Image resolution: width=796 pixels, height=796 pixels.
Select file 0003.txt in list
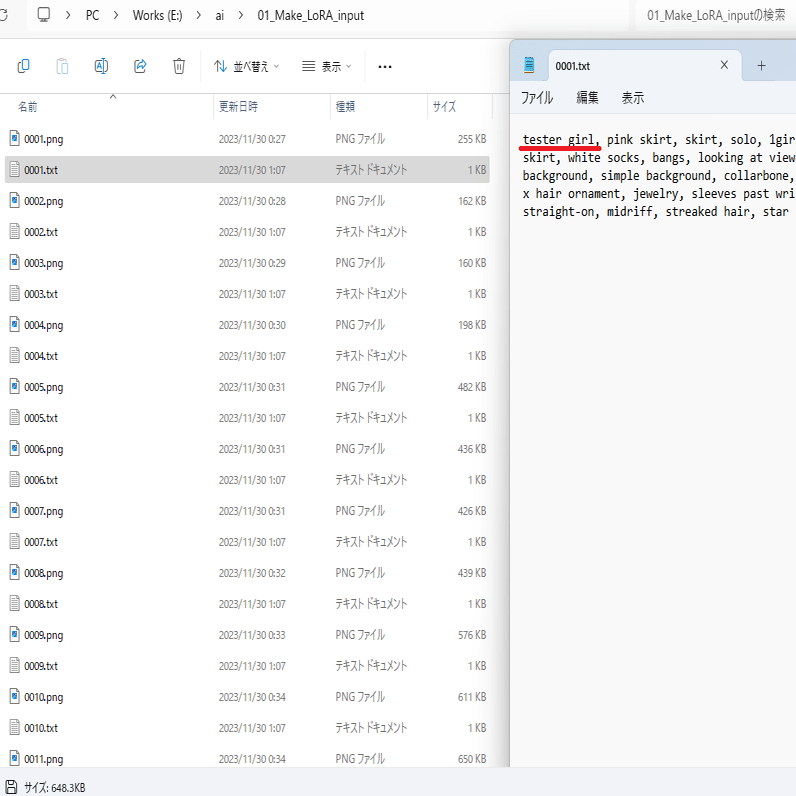247,293
